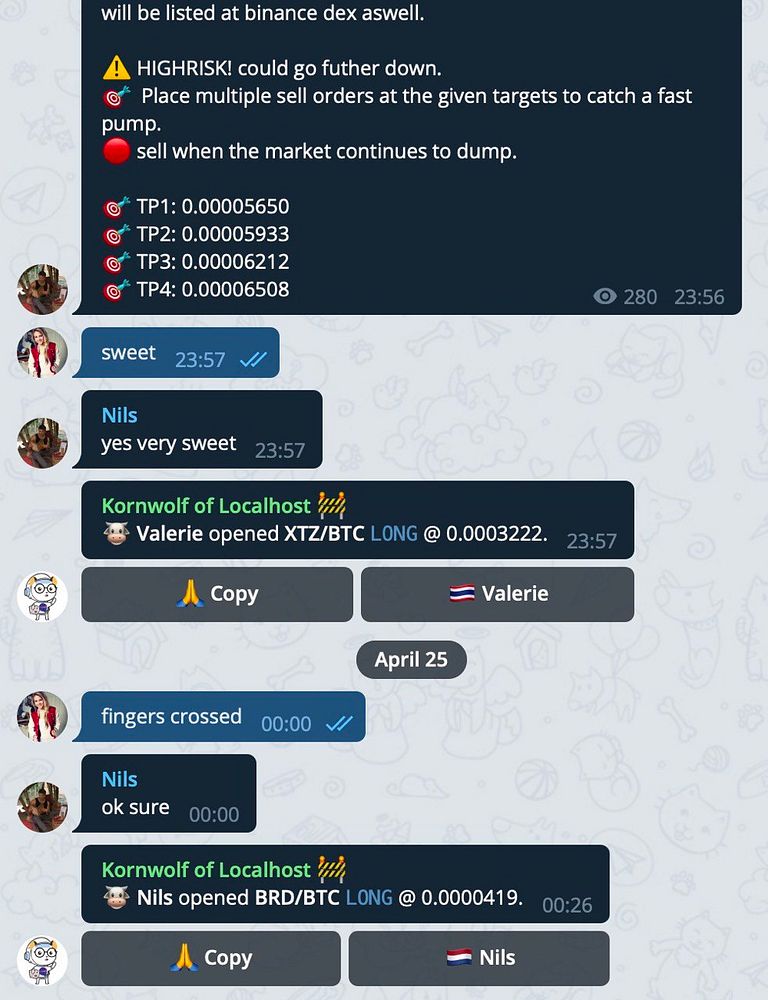Open the bot avatar beside Valerie's trade

point(42,596)
